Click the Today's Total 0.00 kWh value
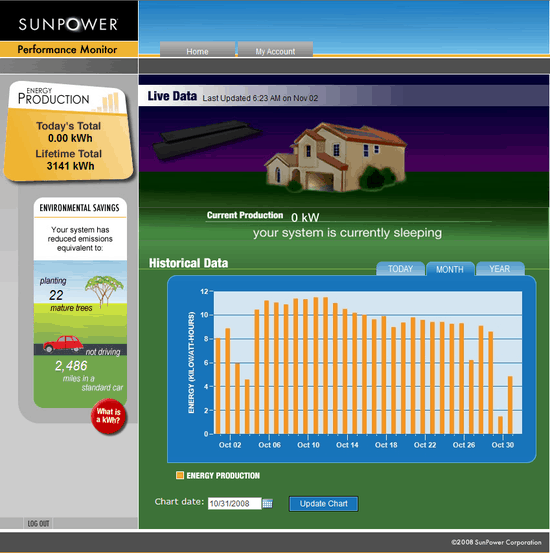 pos(70,138)
